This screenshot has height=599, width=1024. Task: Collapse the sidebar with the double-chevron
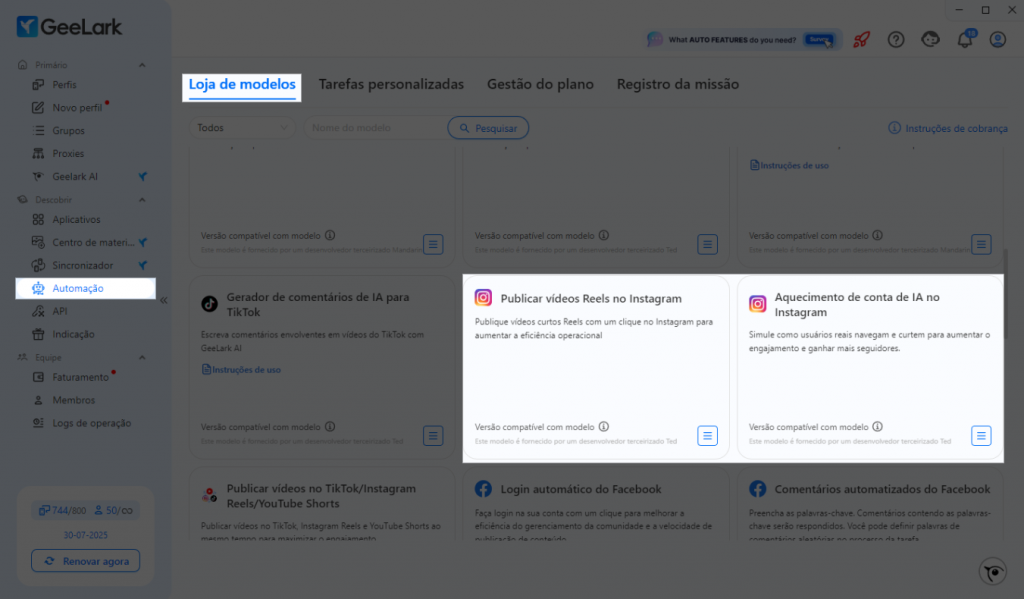click(164, 300)
